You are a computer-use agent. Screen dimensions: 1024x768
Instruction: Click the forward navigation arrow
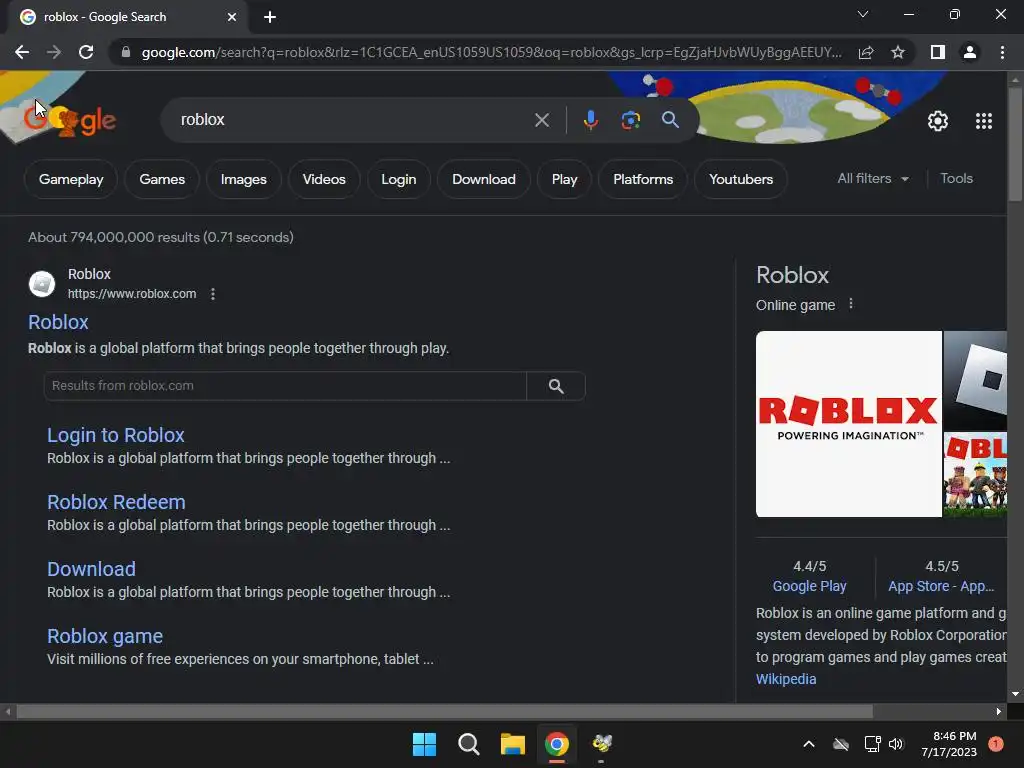(x=54, y=52)
